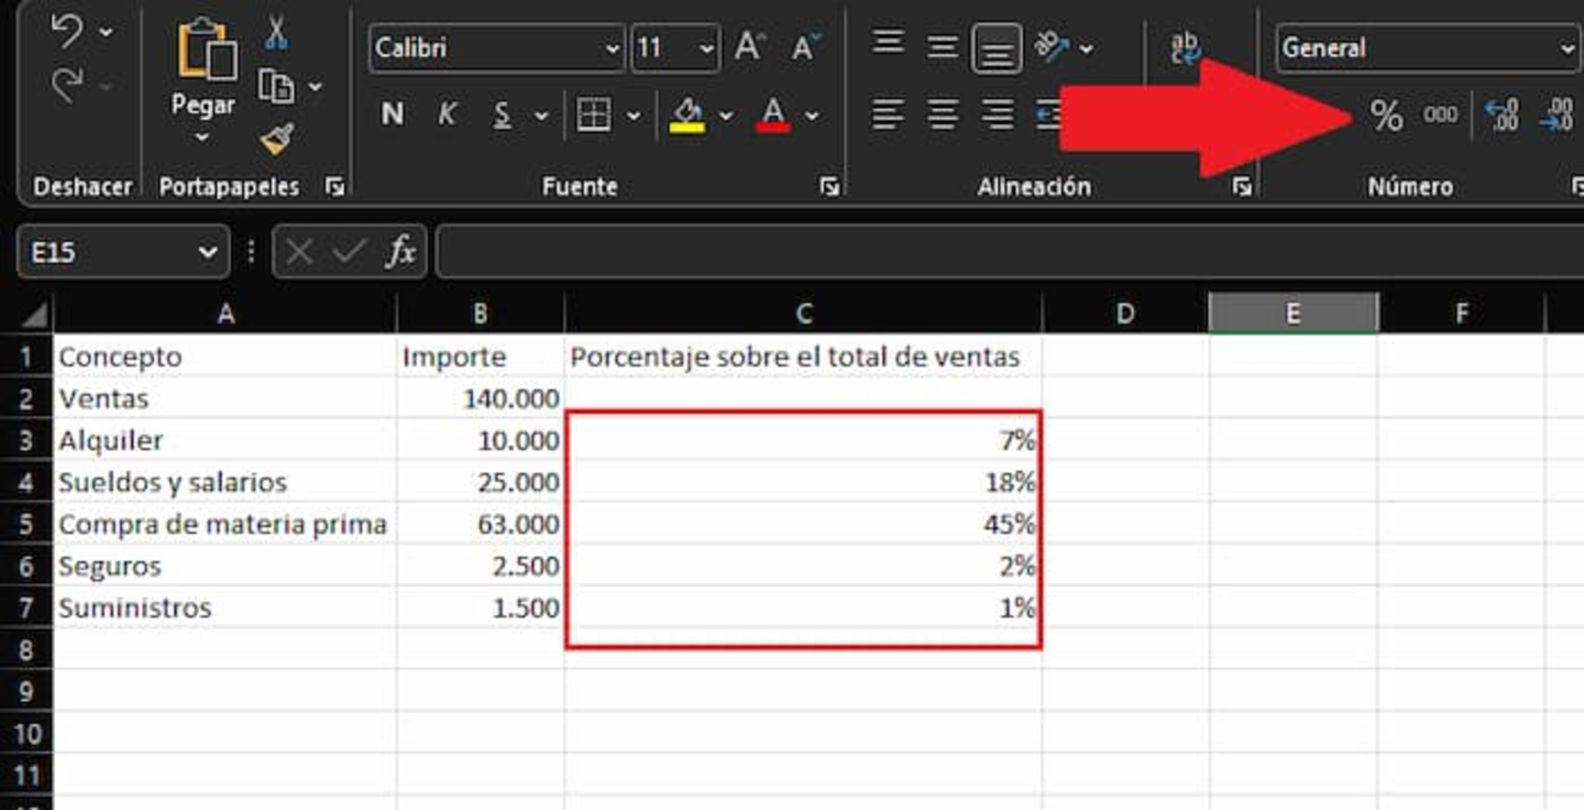The width and height of the screenshot is (1584, 810).
Task: Open fill color palette dropdown arrow
Action: (x=725, y=116)
